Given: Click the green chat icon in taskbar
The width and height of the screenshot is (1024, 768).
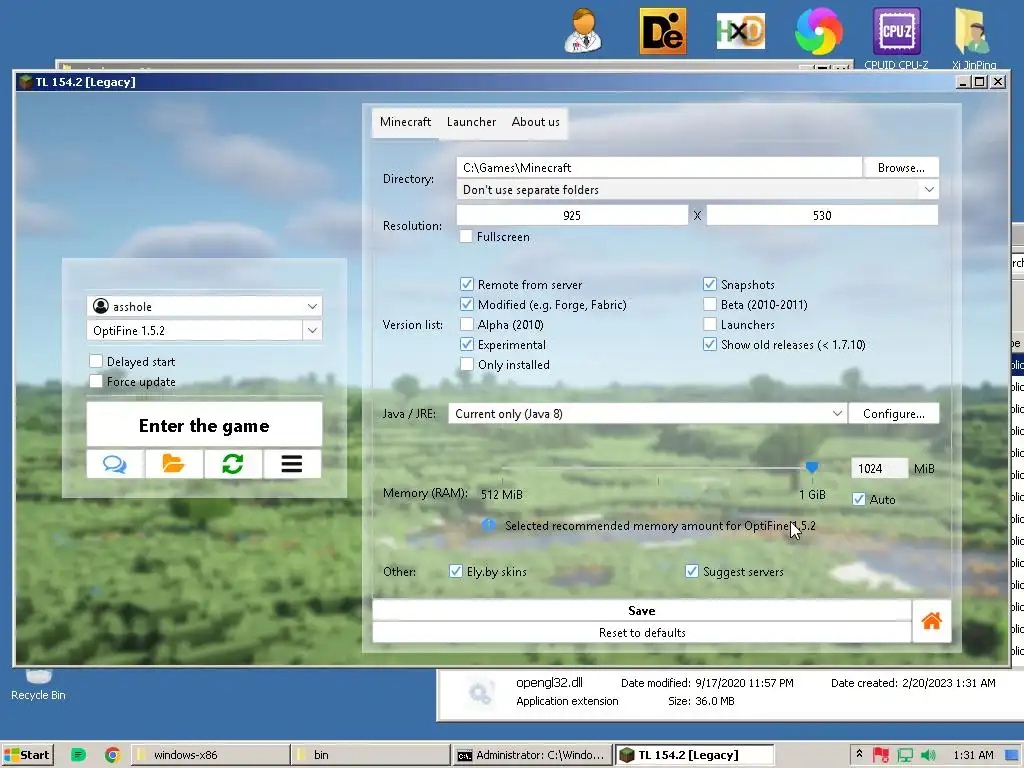Looking at the screenshot, I should (x=78, y=755).
